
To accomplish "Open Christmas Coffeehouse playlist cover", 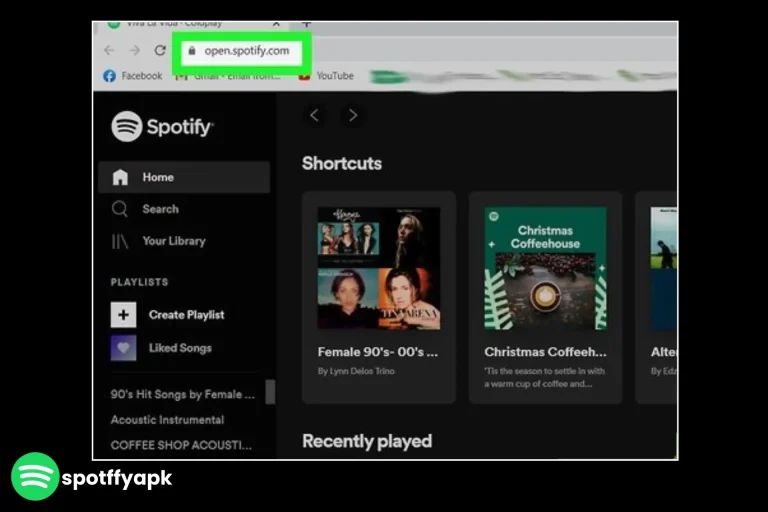I will tap(545, 268).
